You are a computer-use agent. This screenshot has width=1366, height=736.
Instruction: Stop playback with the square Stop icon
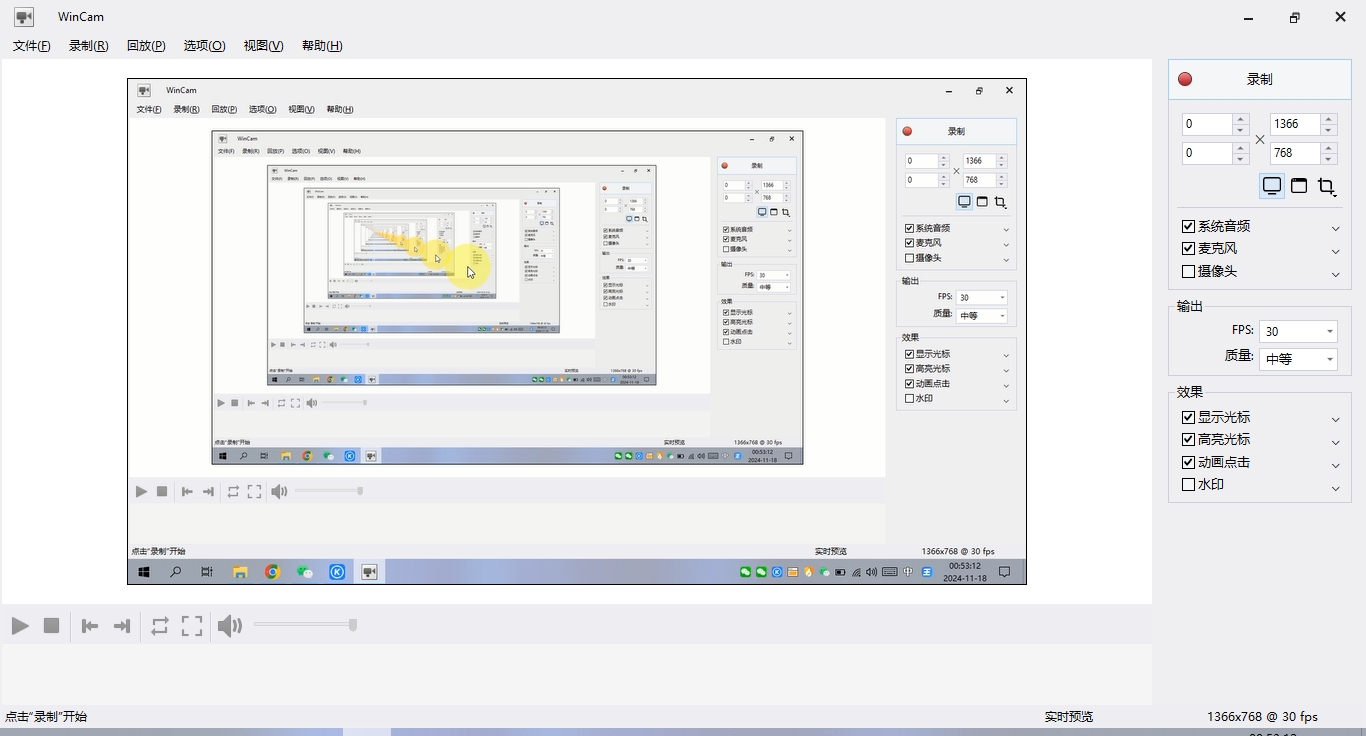click(51, 626)
